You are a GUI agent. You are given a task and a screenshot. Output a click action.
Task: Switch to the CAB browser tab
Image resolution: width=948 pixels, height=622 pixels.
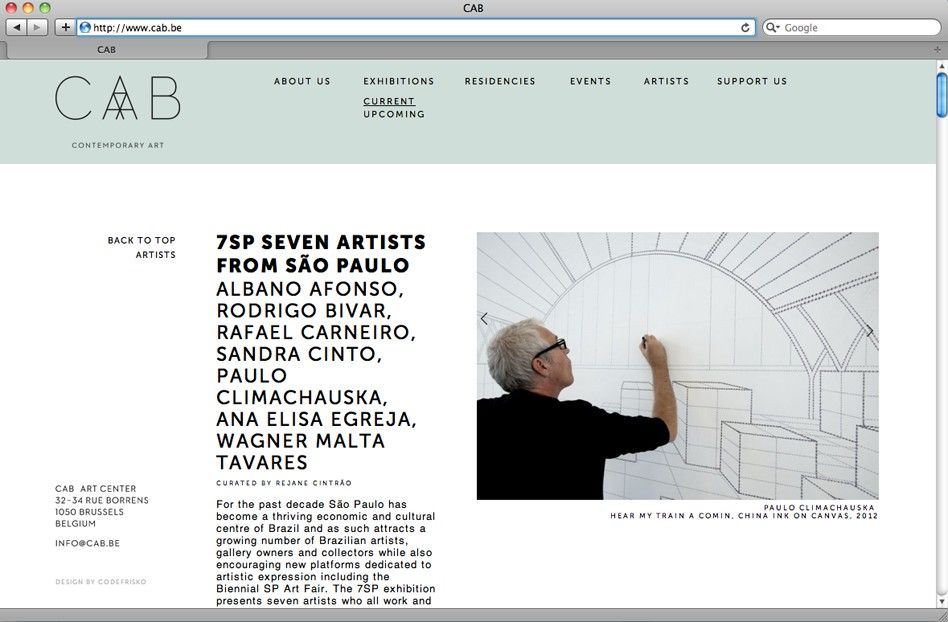click(106, 50)
